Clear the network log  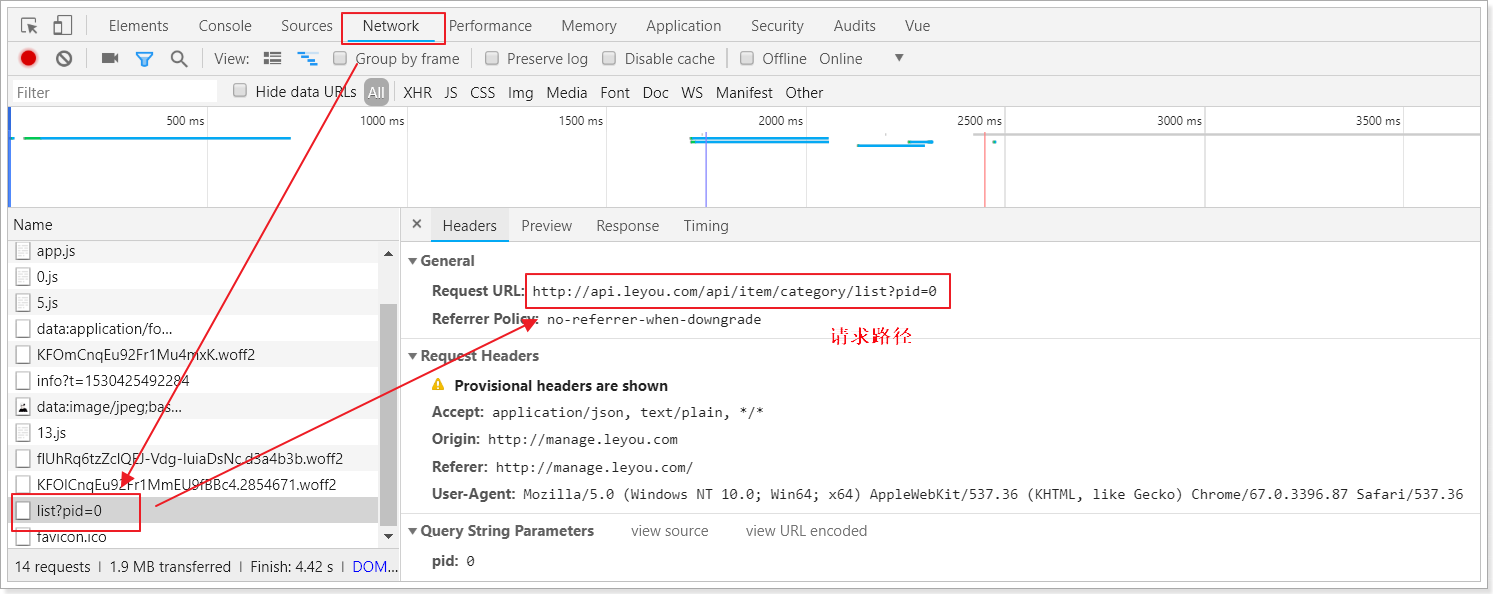[64, 58]
